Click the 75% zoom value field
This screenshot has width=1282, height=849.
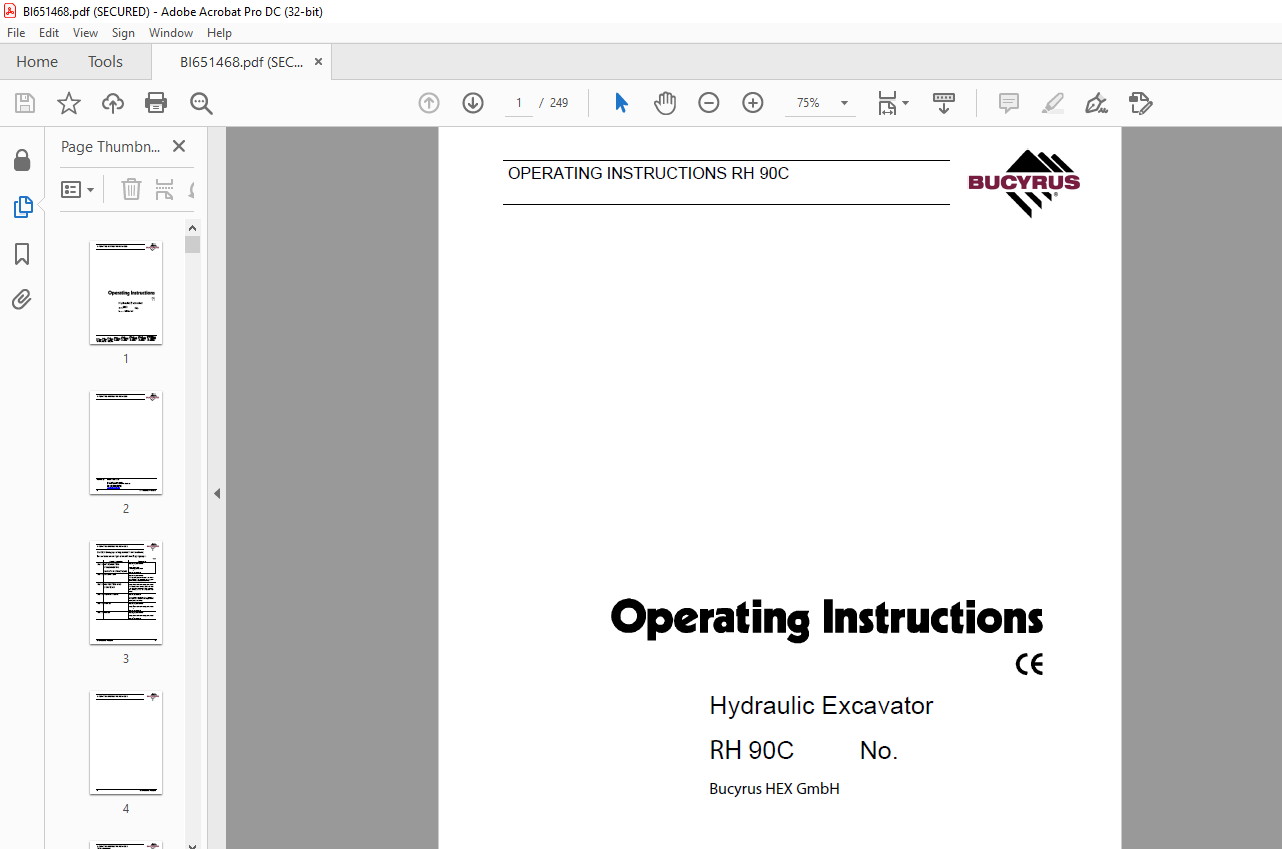click(808, 103)
